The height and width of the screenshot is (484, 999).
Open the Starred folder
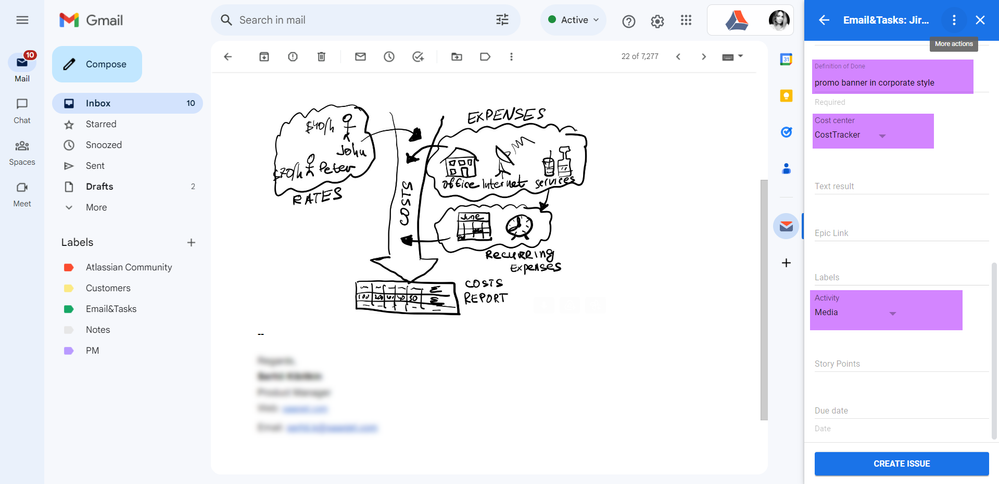[127, 124]
